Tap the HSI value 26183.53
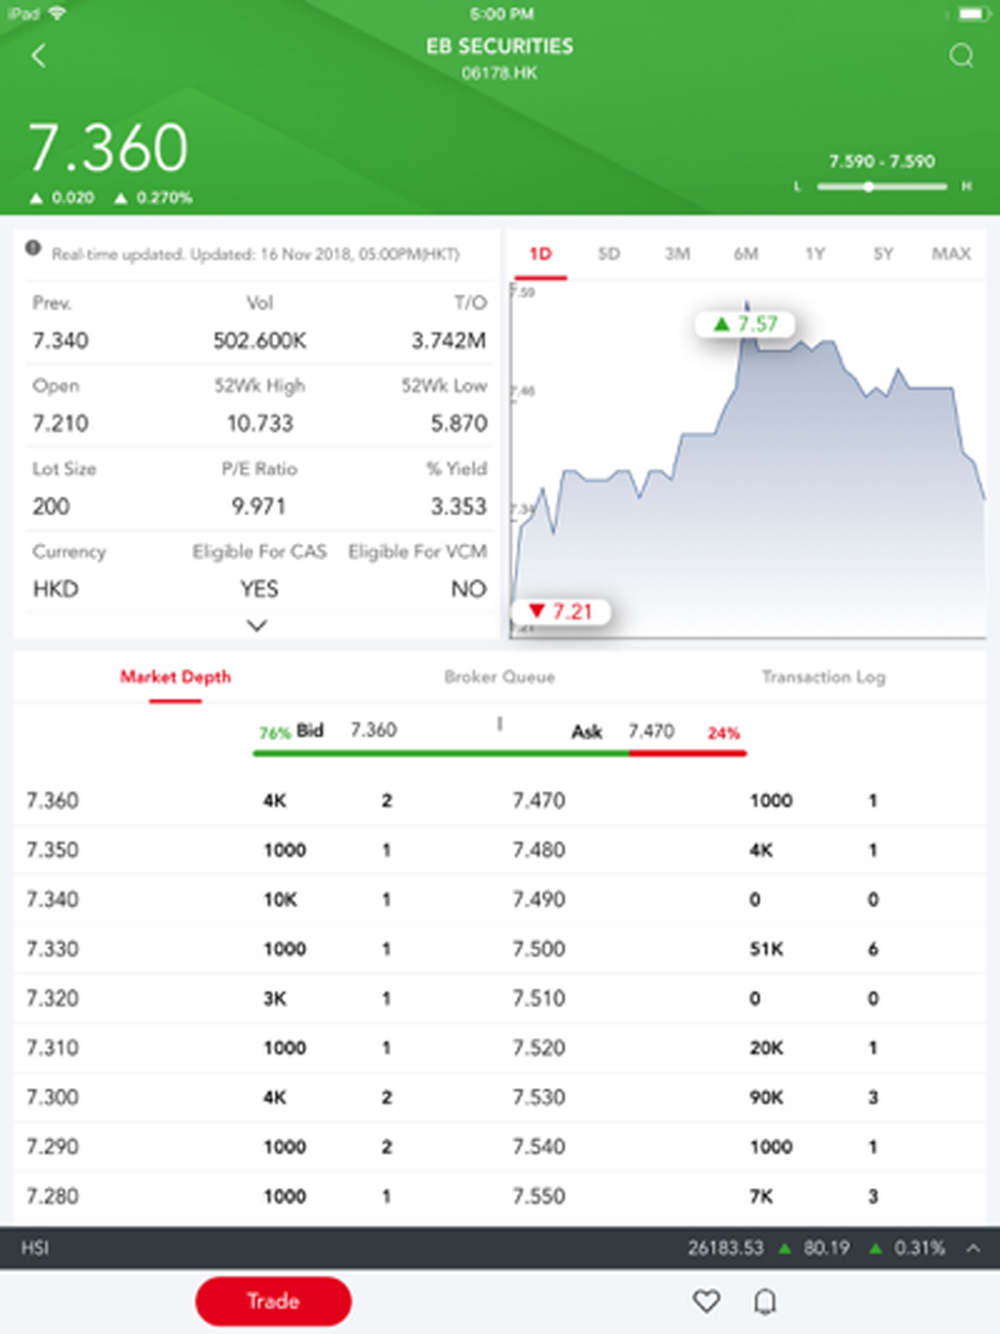Screen dimensions: 1000x1334 tap(725, 1248)
